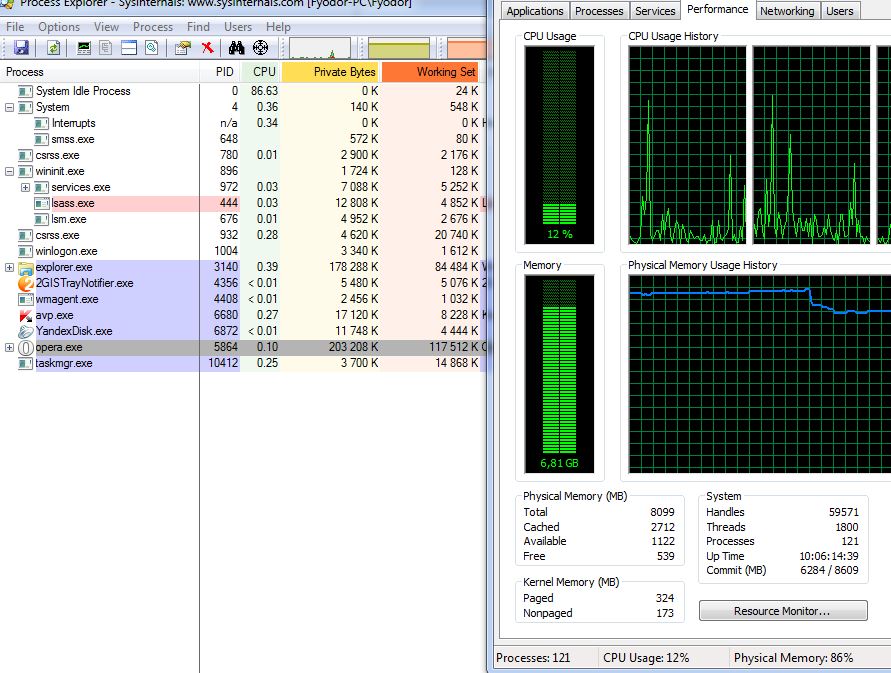Open the Help menu
The image size is (891, 673).
pos(278,27)
